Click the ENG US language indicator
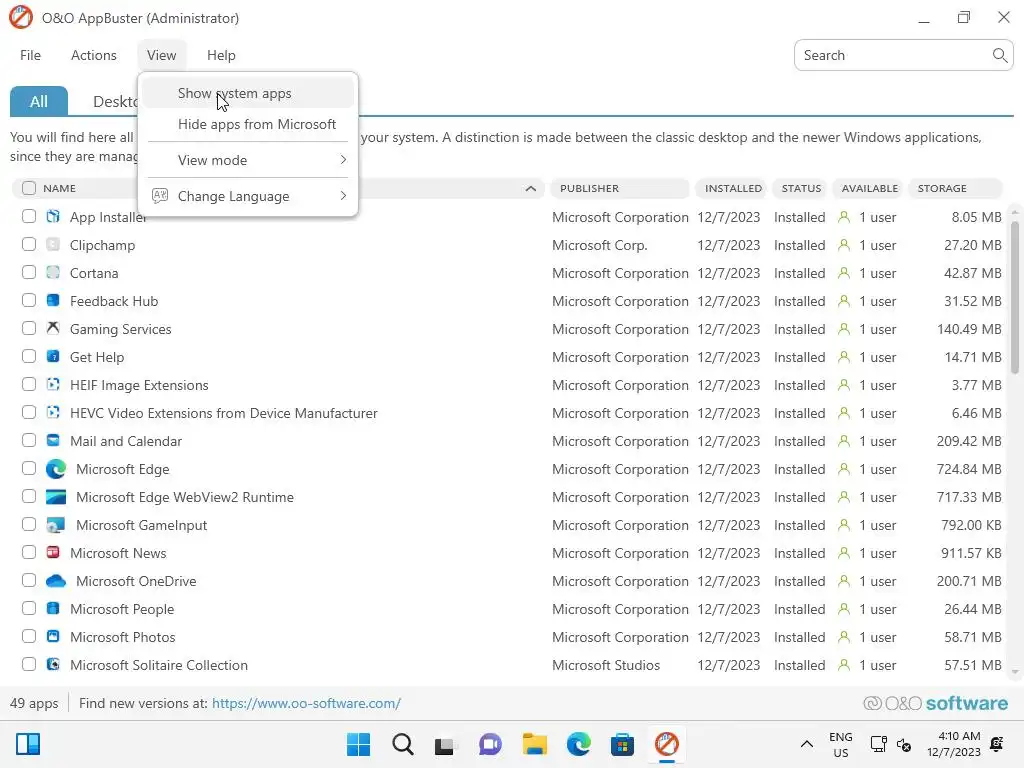Image resolution: width=1024 pixels, height=768 pixels. pos(840,744)
